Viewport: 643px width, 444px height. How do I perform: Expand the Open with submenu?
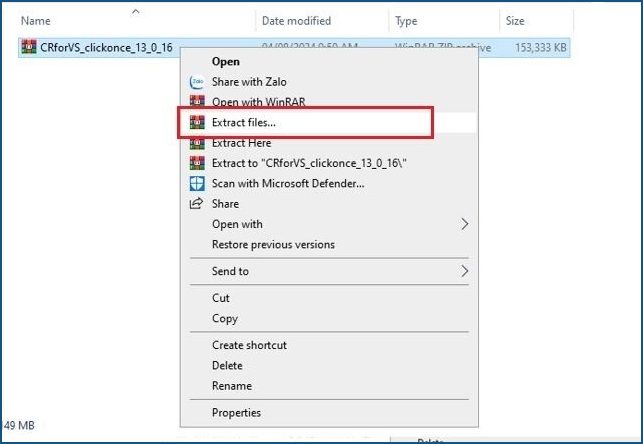(328, 224)
